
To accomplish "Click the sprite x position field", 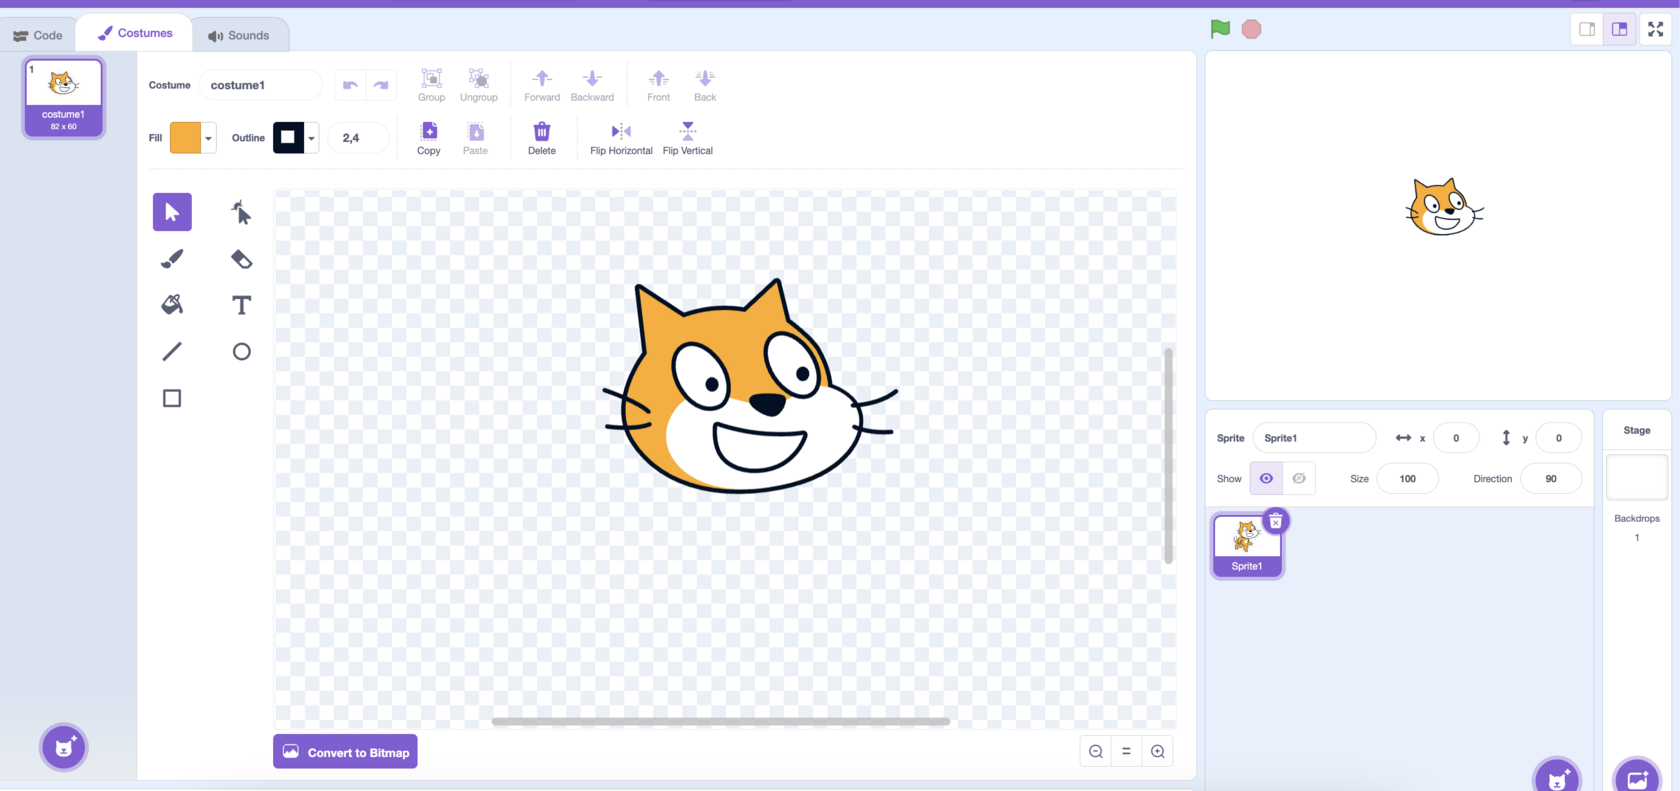I will [x=1456, y=438].
